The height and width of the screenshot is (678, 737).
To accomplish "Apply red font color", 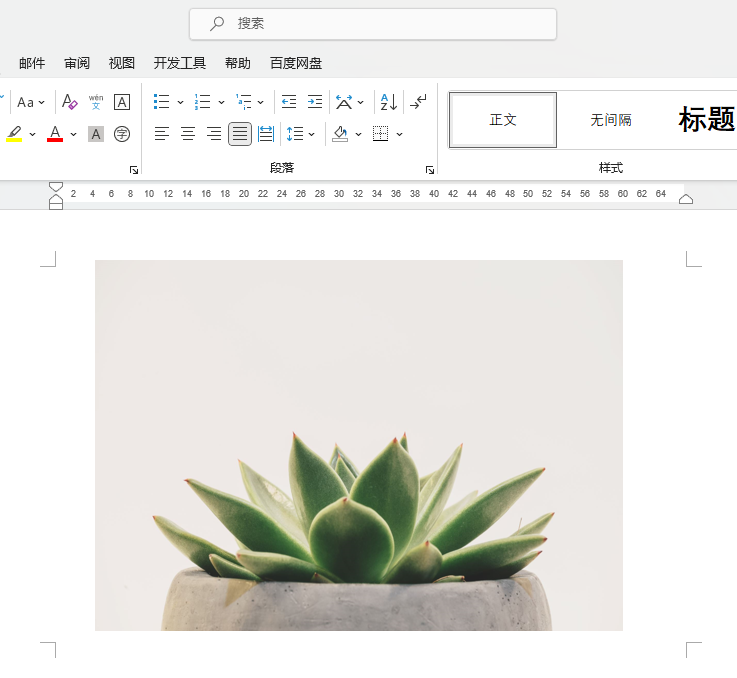I will 55,134.
